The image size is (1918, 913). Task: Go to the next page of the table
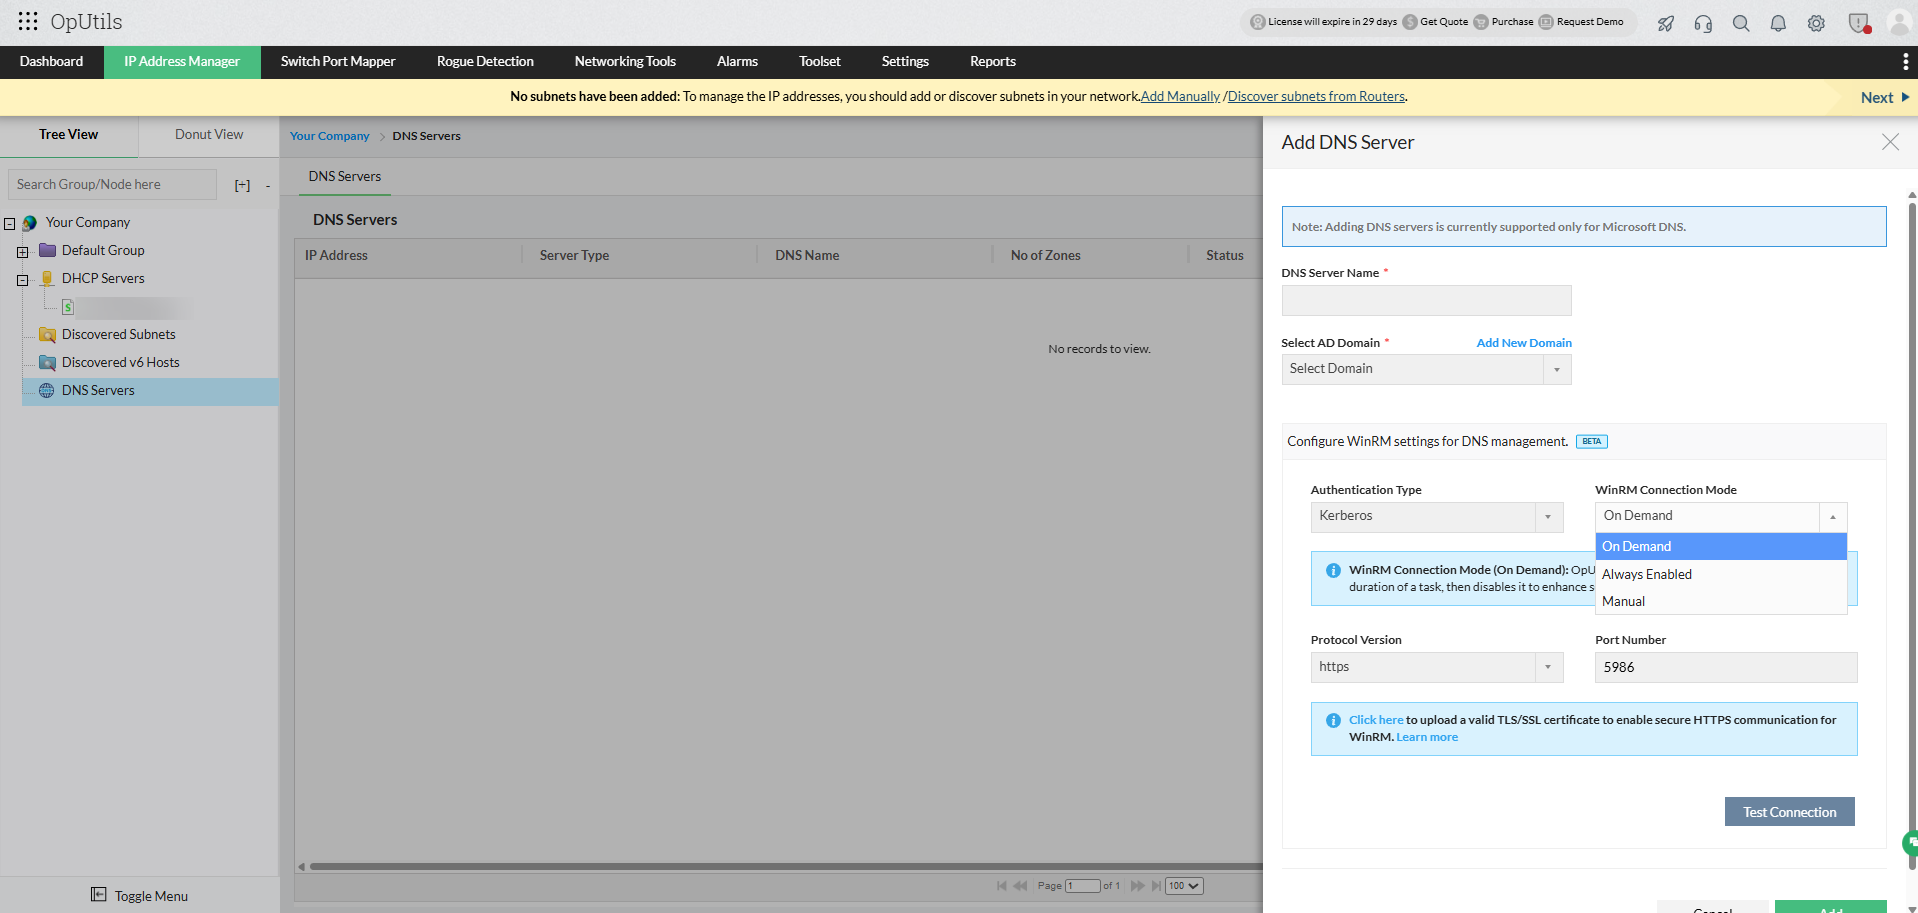(x=1137, y=886)
